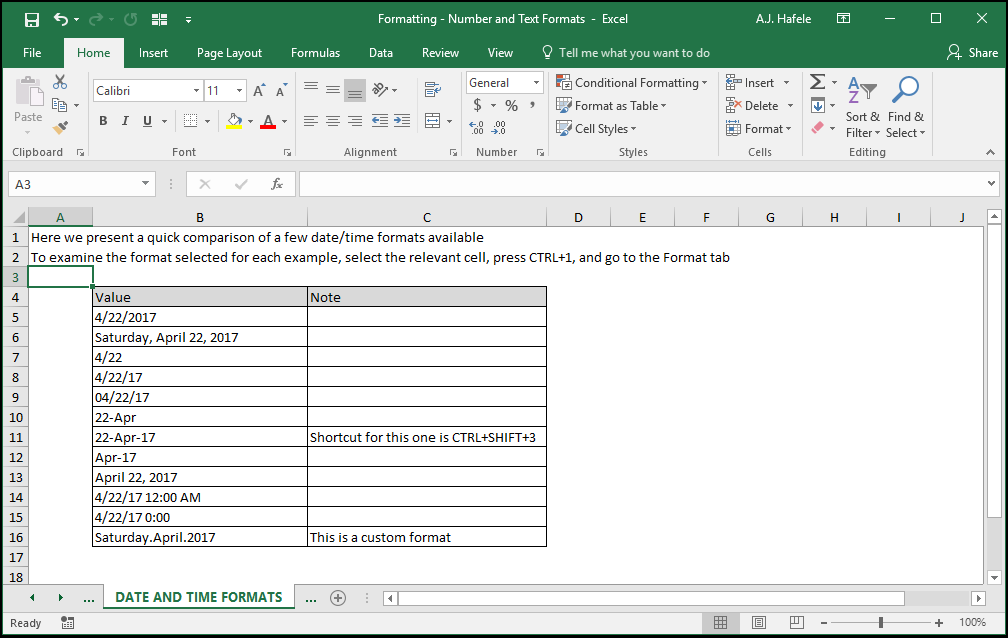This screenshot has width=1008, height=638.
Task: Click the Copy icon
Action: [x=60, y=105]
